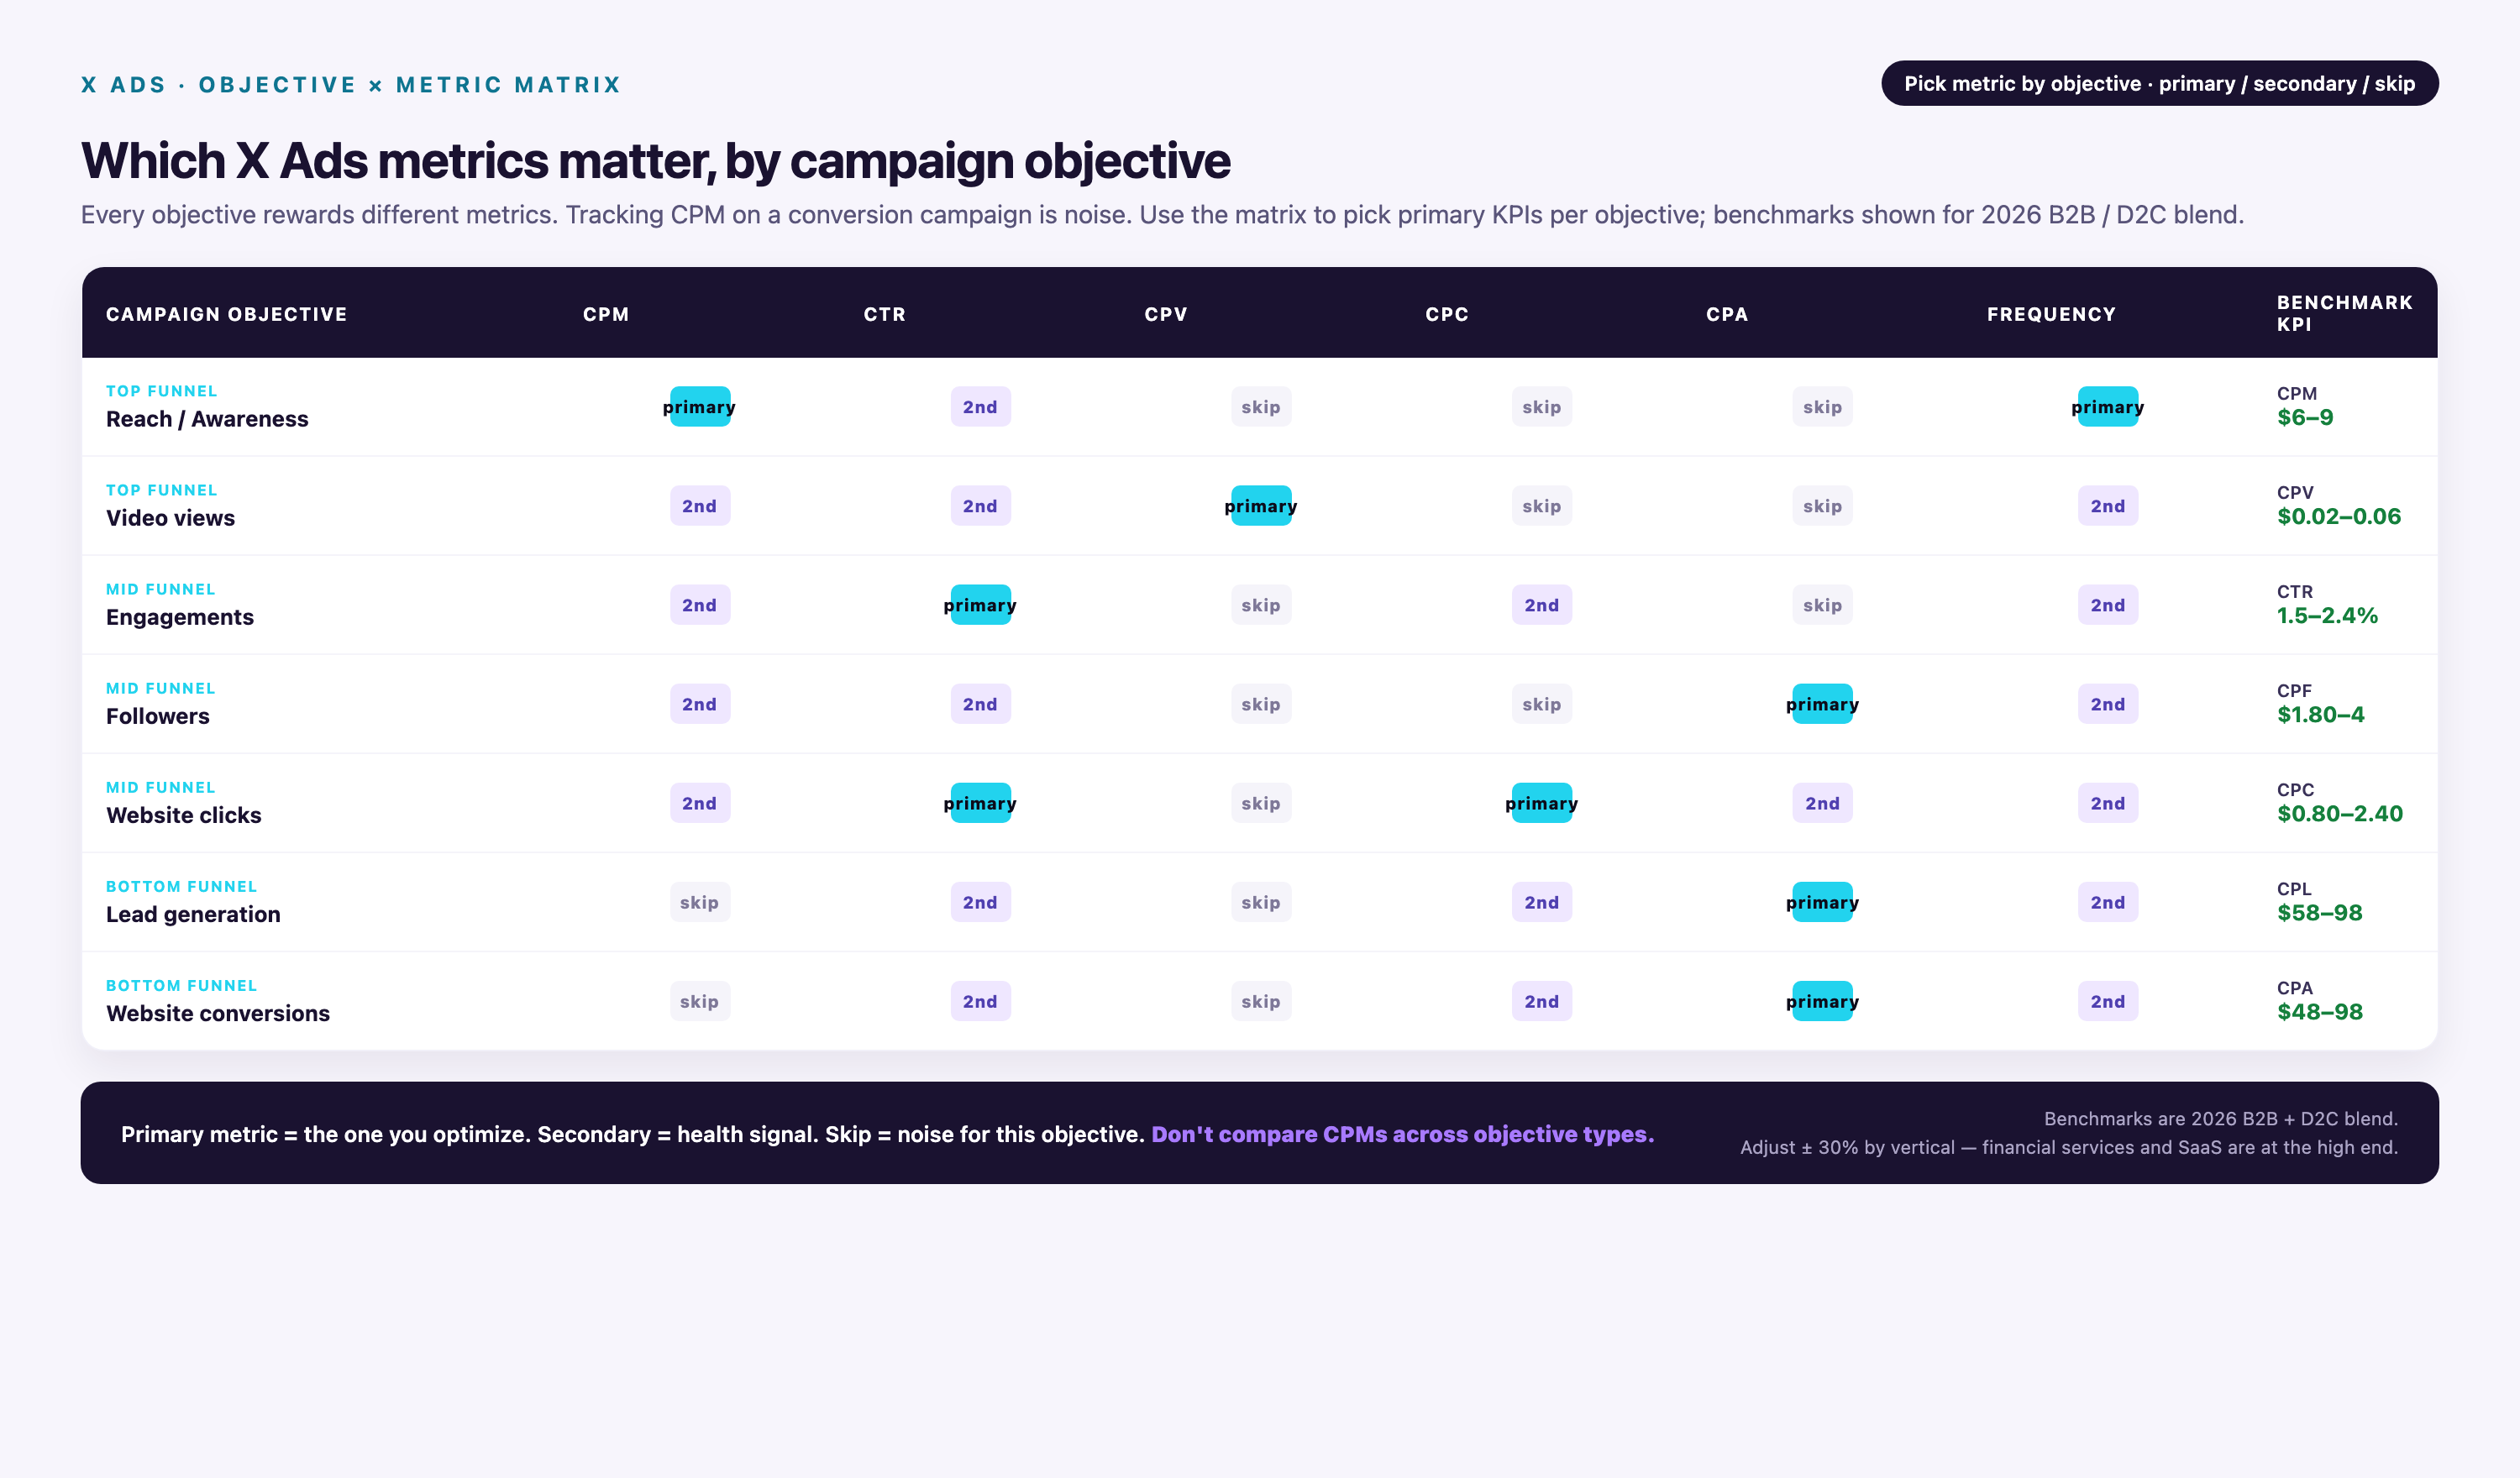Click the 2nd badge under Frequency for Website conversions
Screen dimensions: 2520x1478
pyautogui.click(x=2108, y=1001)
